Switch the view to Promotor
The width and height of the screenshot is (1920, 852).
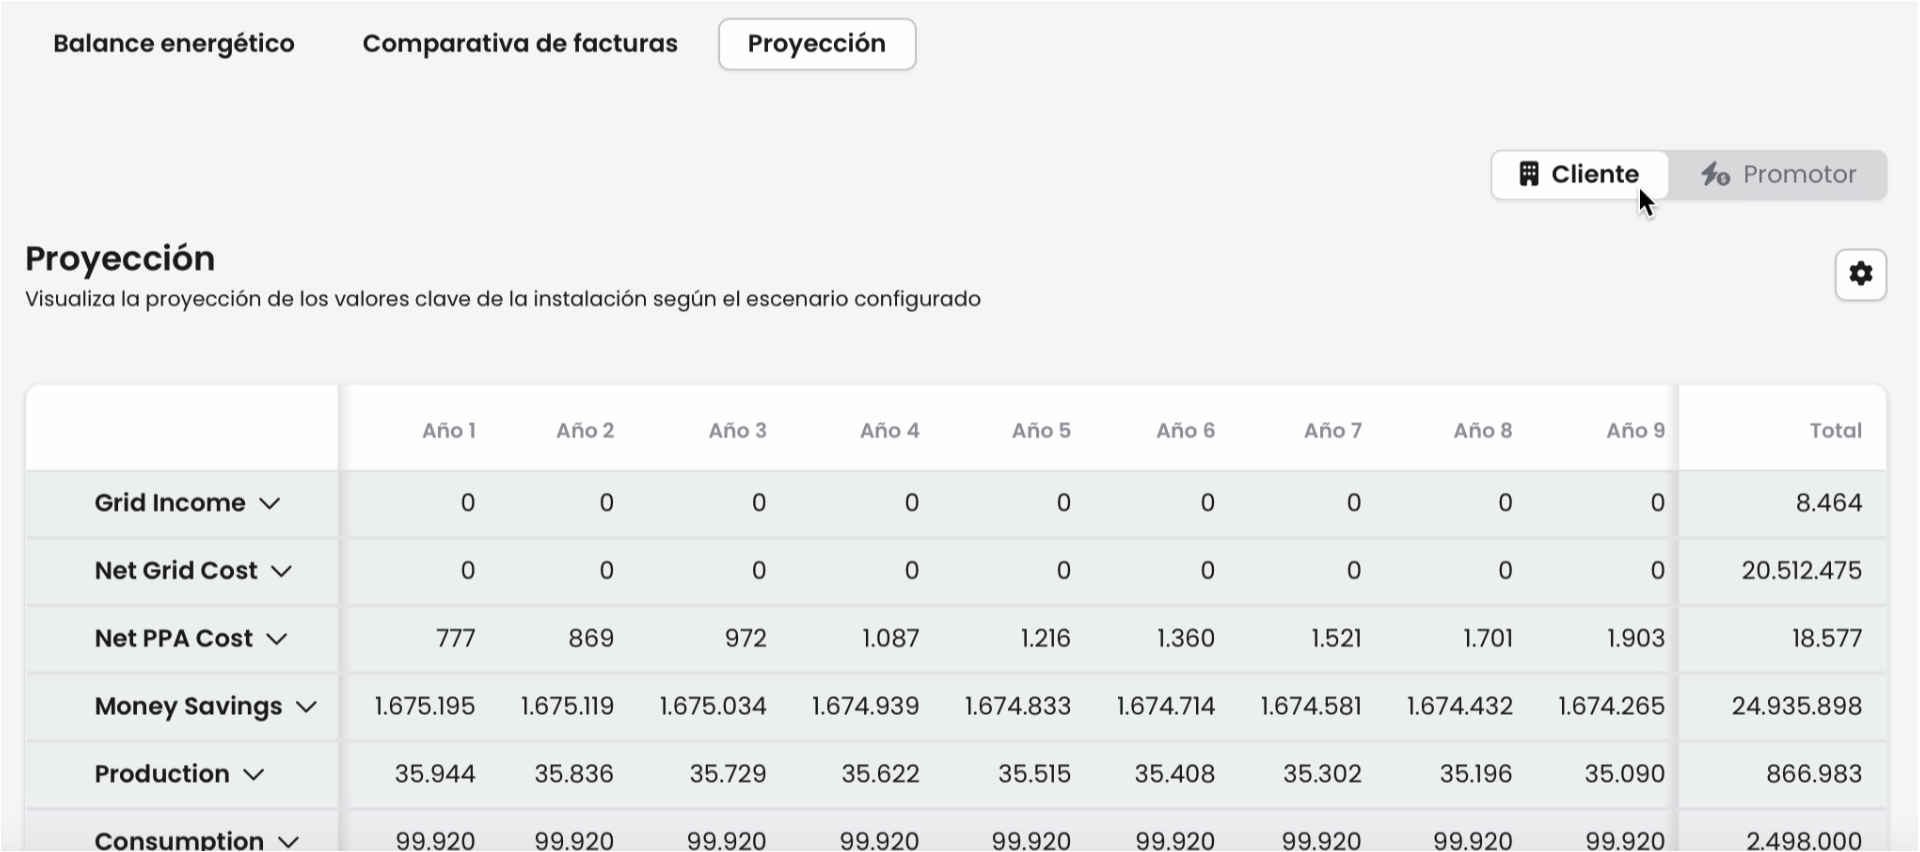(1778, 175)
